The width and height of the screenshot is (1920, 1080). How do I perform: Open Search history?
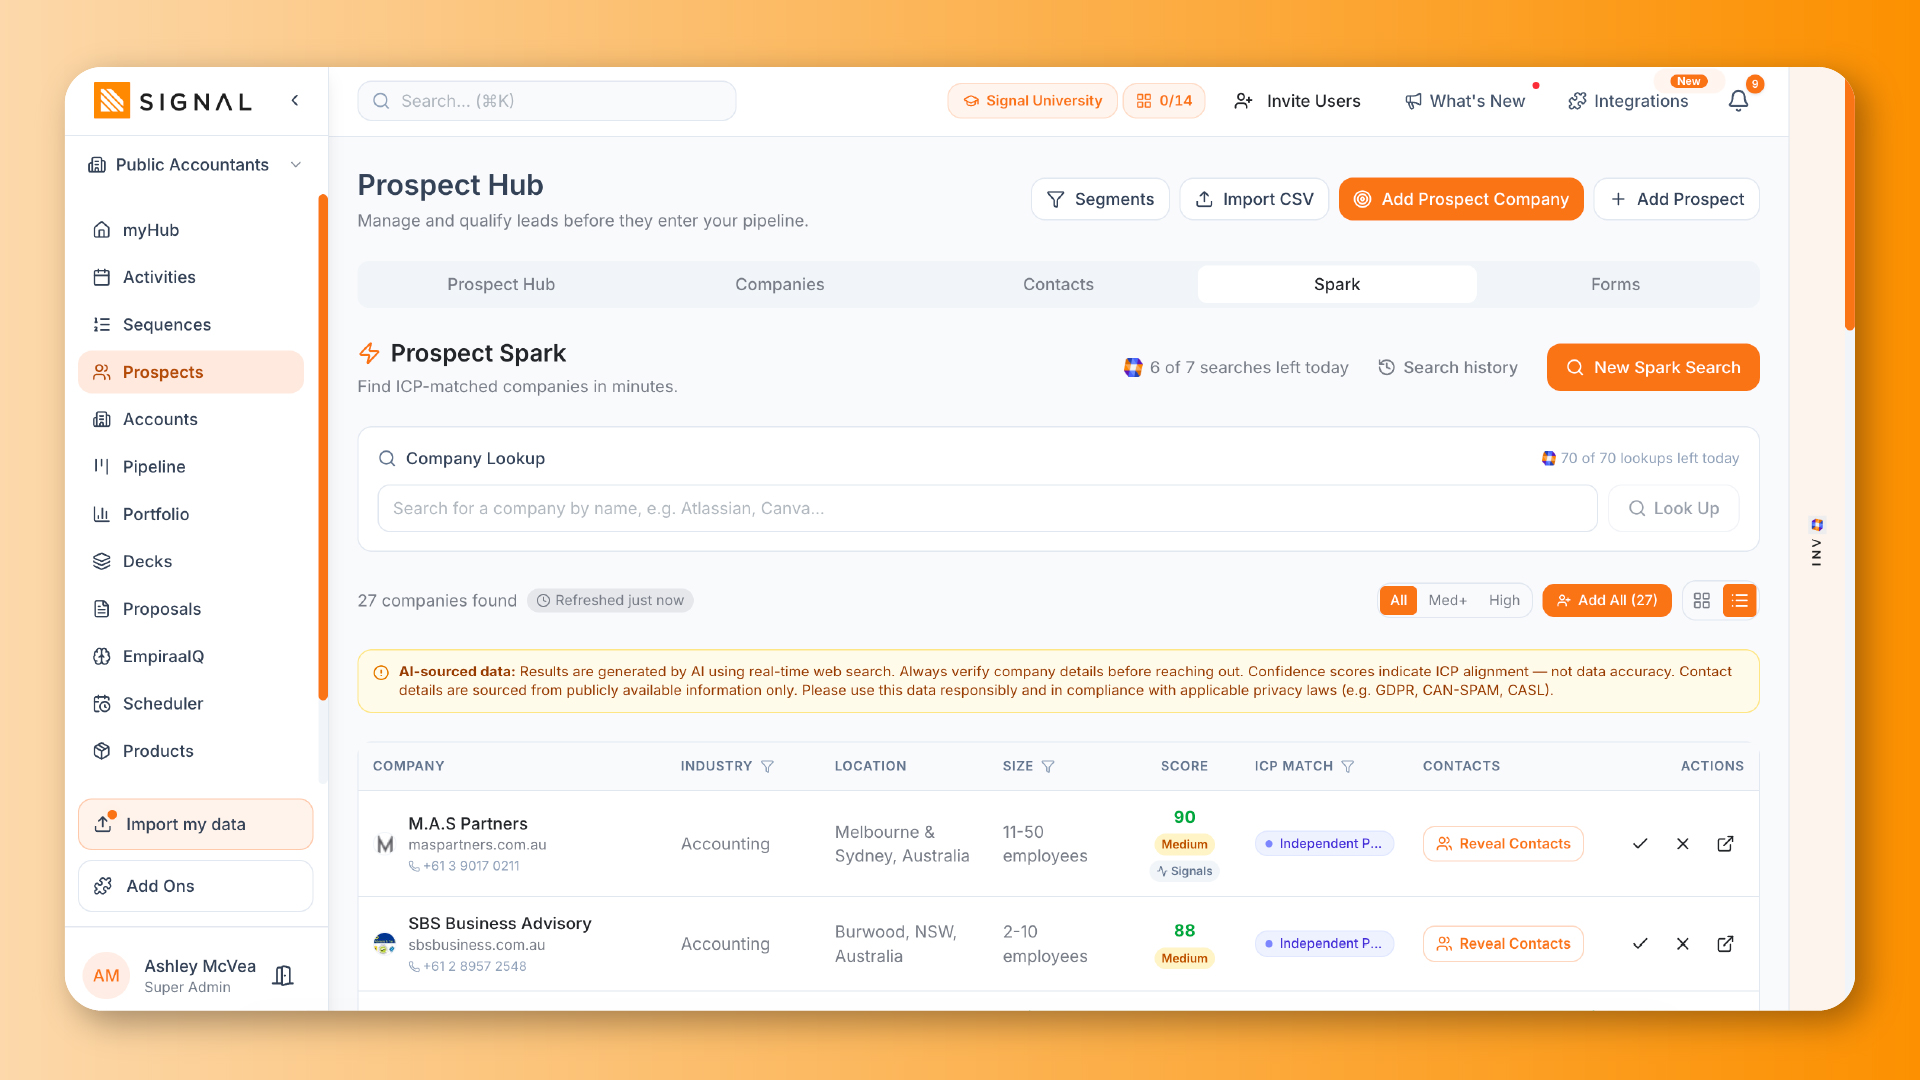click(x=1448, y=367)
